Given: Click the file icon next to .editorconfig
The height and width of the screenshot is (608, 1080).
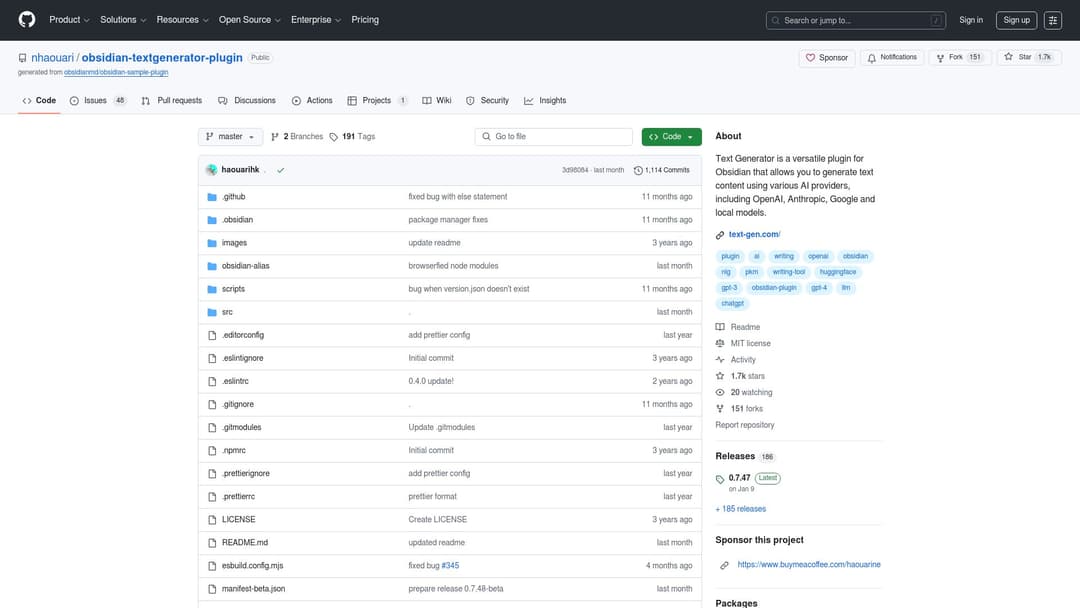Looking at the screenshot, I should [x=212, y=335].
